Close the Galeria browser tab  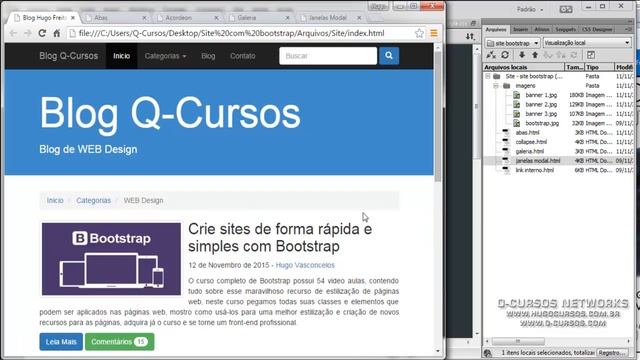click(x=288, y=18)
